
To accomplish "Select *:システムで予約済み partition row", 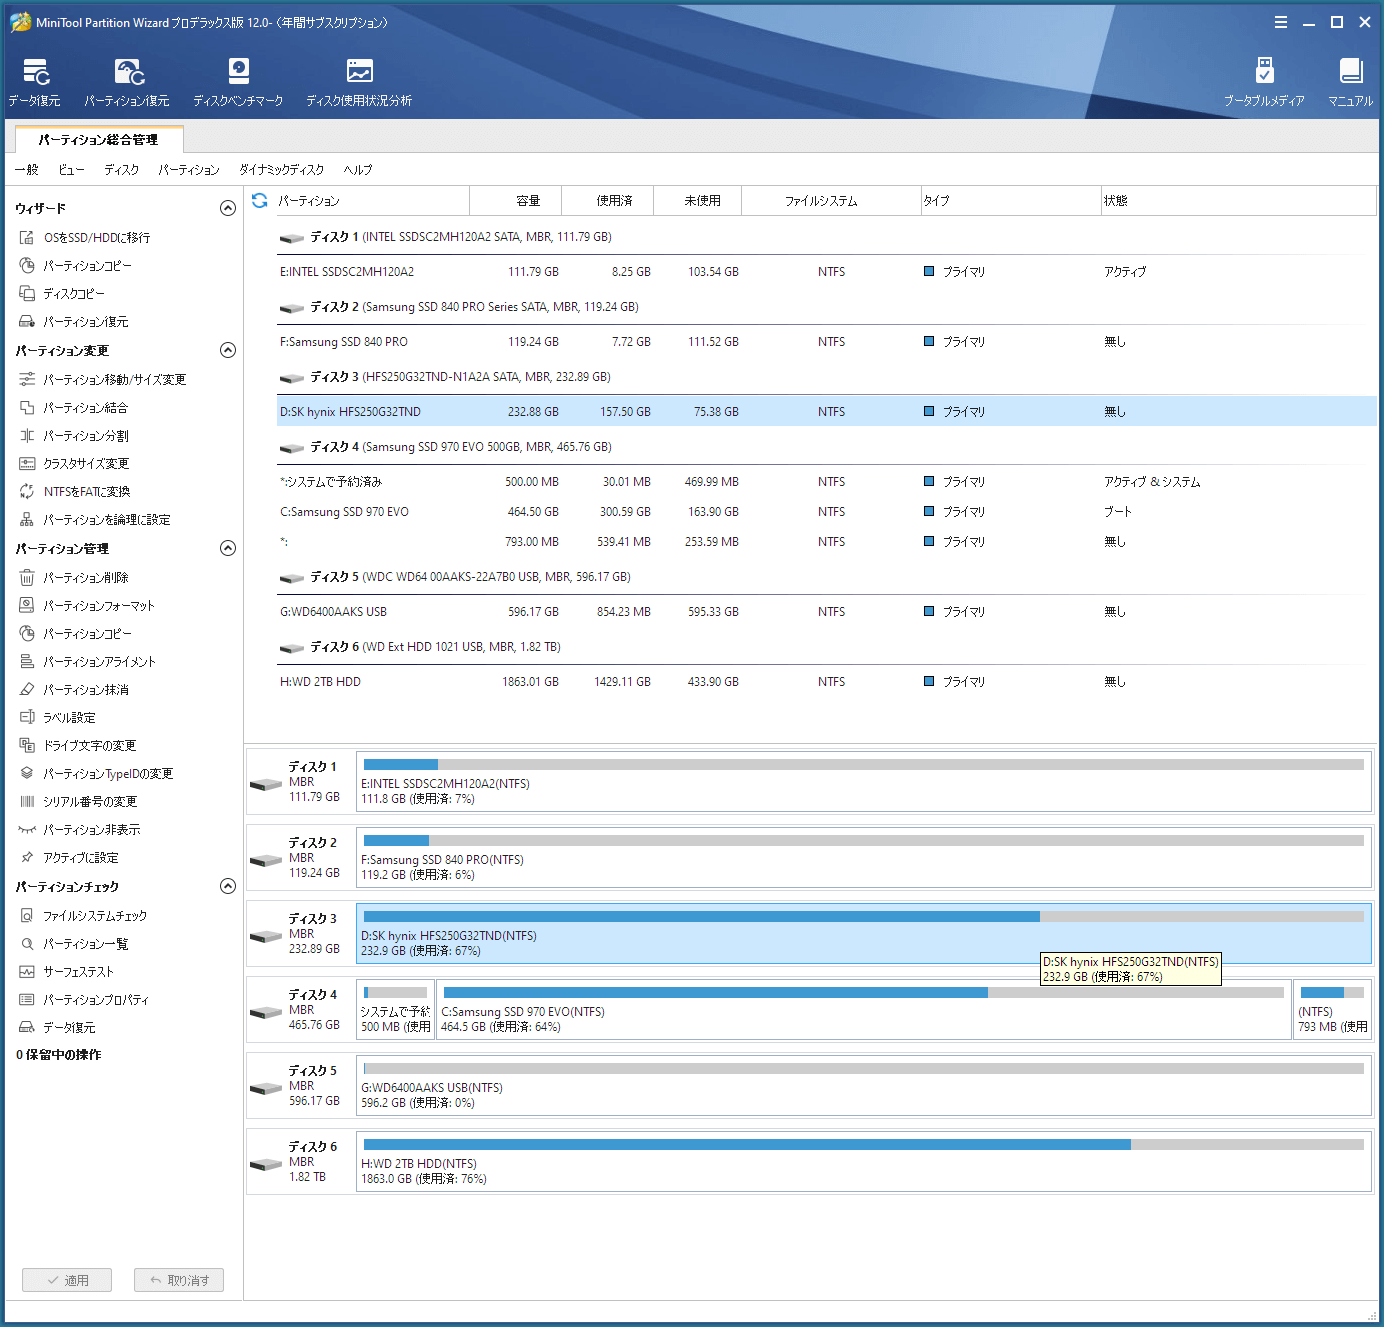I will point(826,482).
